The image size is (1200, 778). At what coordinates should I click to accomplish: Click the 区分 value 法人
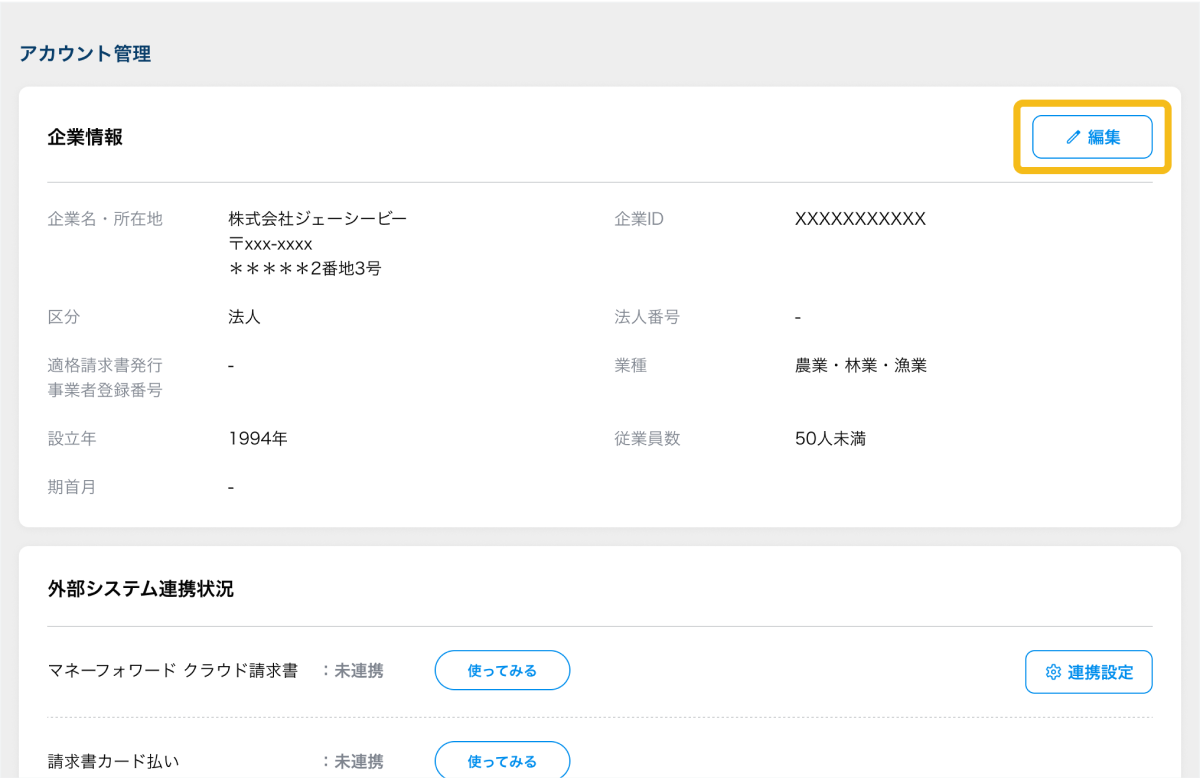click(x=244, y=317)
